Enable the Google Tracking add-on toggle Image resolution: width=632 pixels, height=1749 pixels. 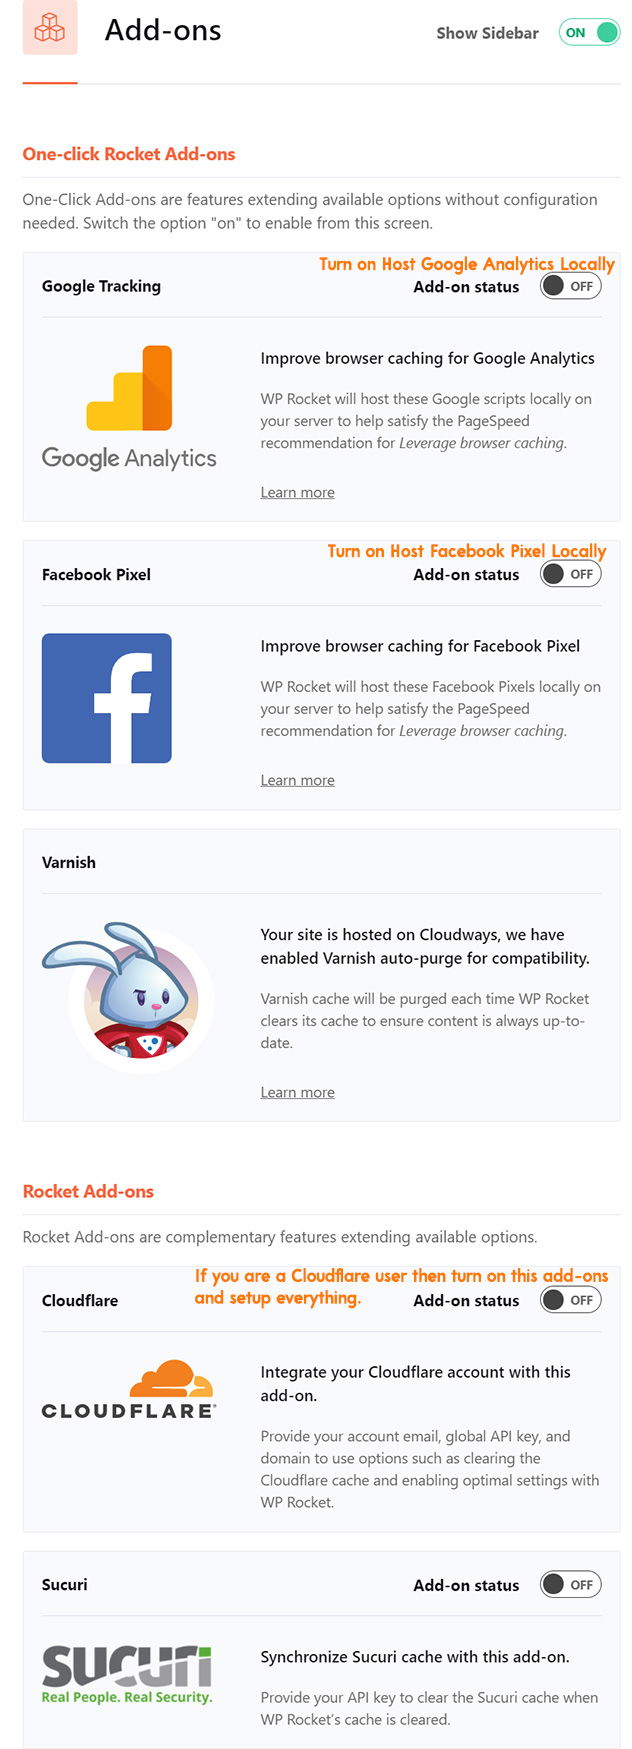(571, 286)
